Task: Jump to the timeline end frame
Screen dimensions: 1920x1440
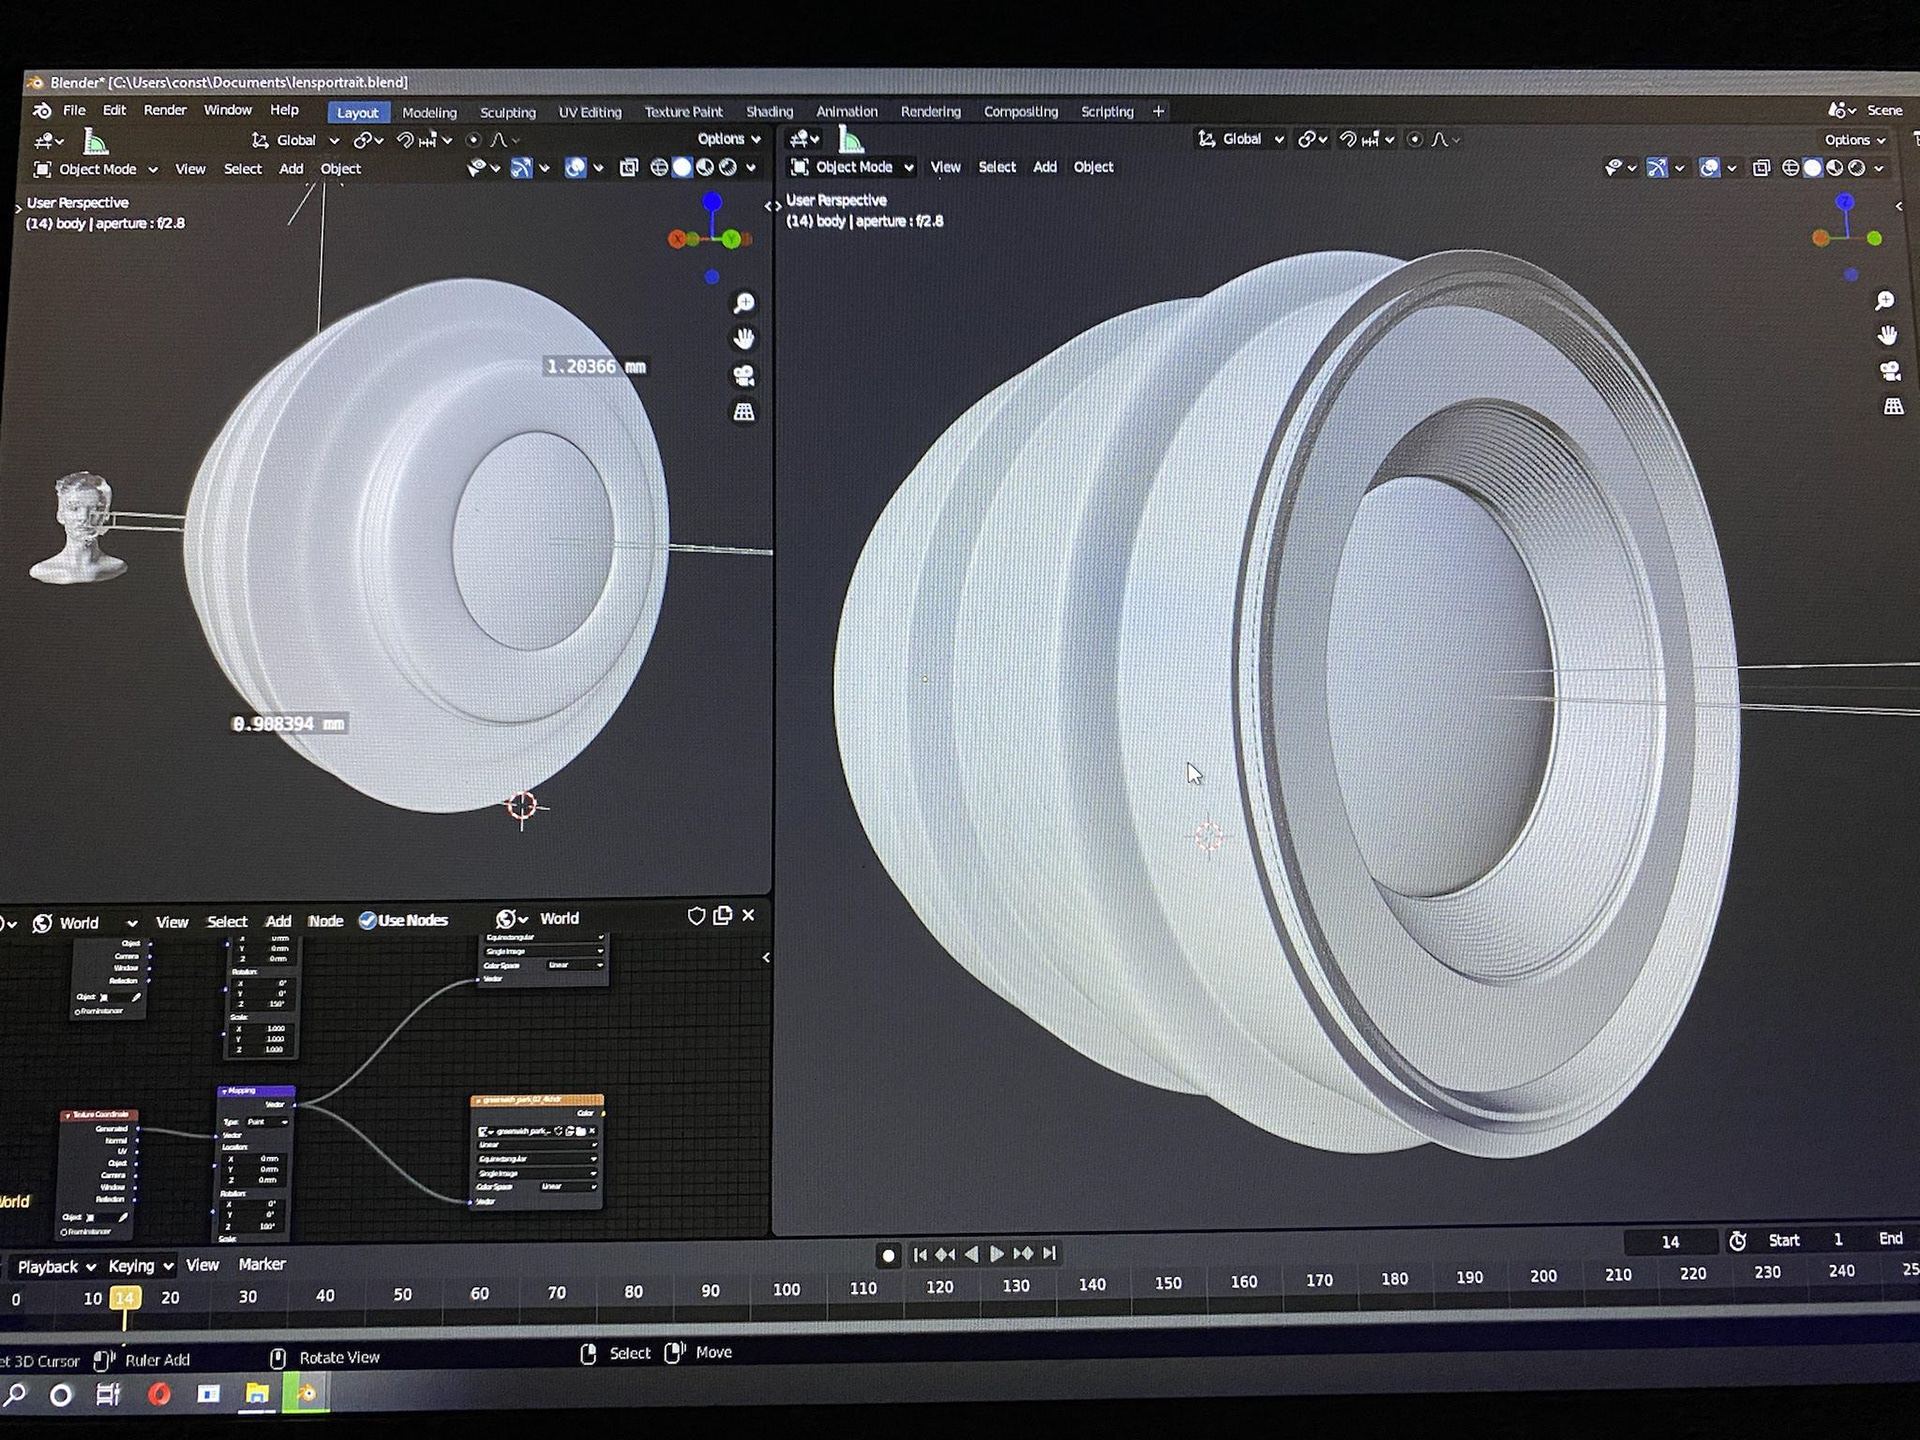Action: 1049,1253
